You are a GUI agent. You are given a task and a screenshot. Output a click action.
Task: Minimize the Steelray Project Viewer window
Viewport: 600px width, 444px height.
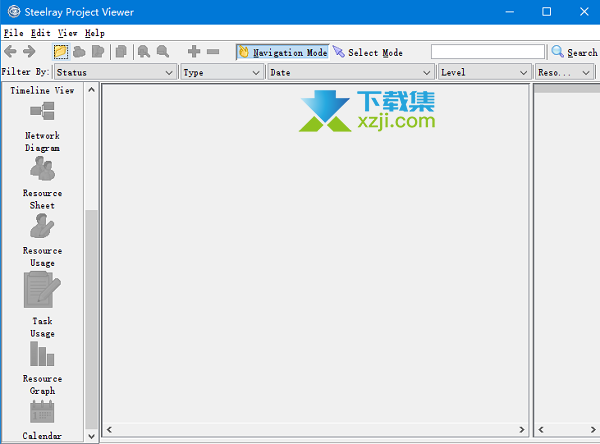click(x=509, y=12)
